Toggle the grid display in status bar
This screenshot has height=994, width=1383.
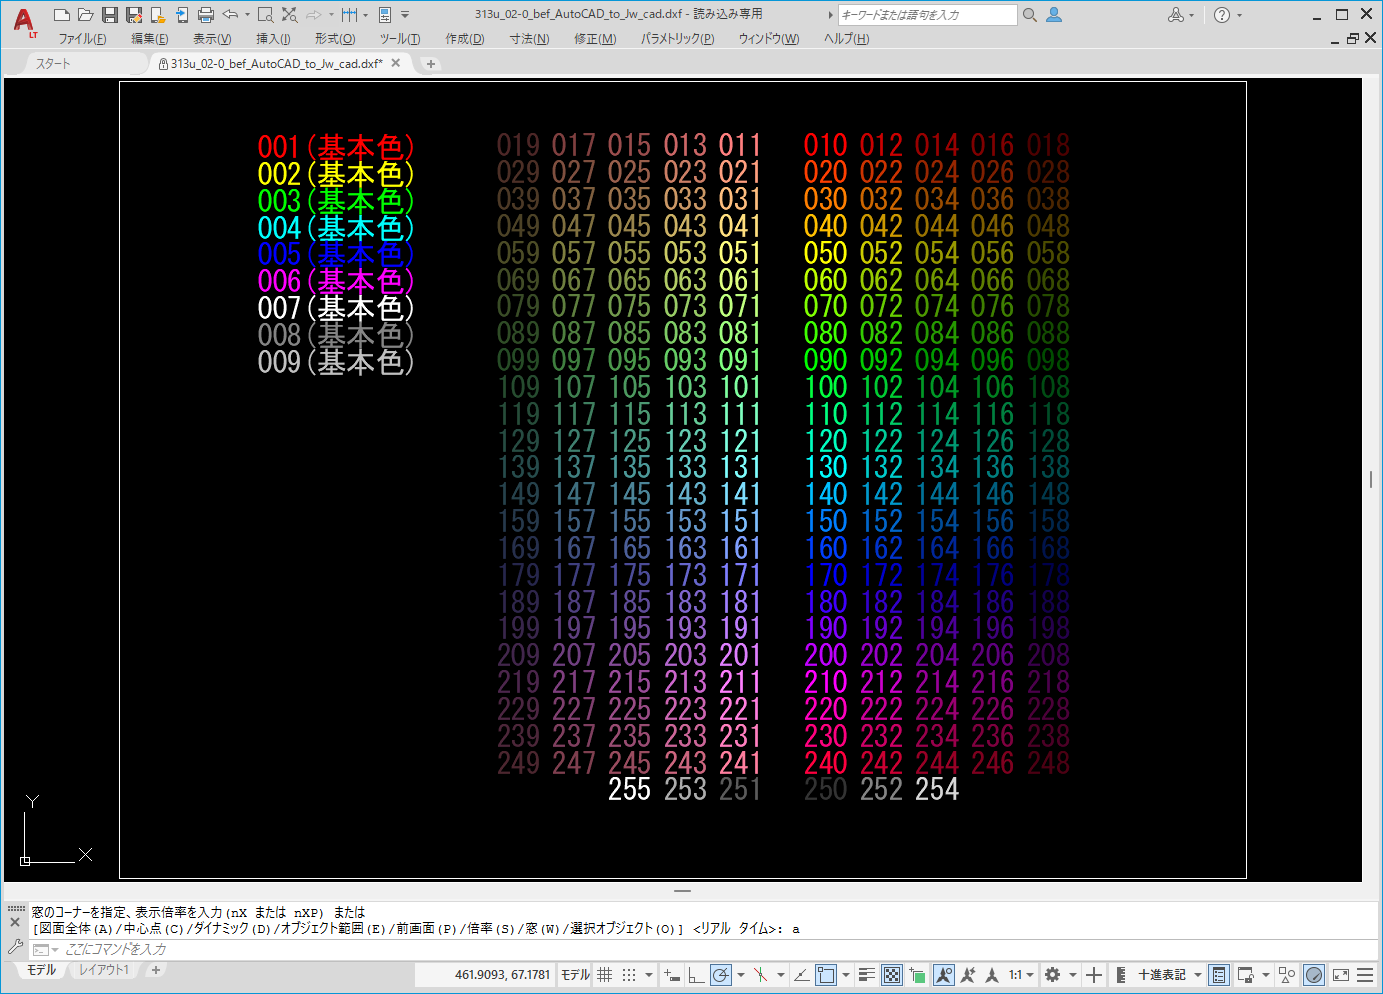[604, 975]
